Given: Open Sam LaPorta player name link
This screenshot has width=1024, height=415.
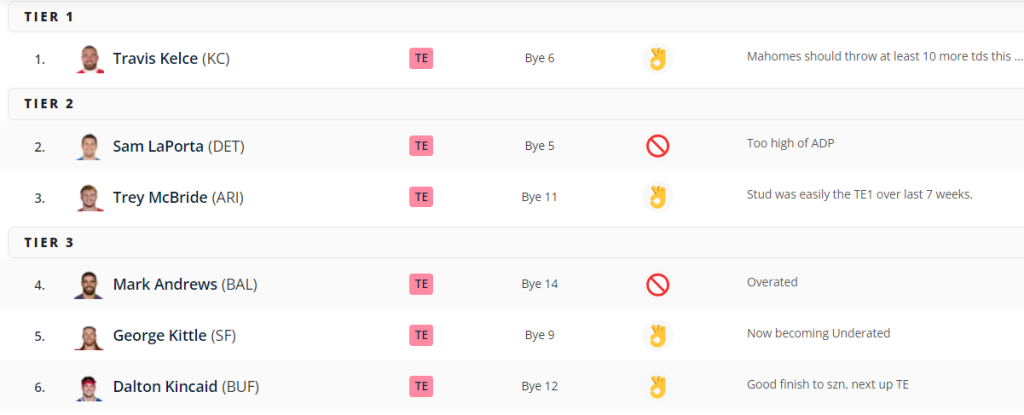Looking at the screenshot, I should tap(159, 146).
